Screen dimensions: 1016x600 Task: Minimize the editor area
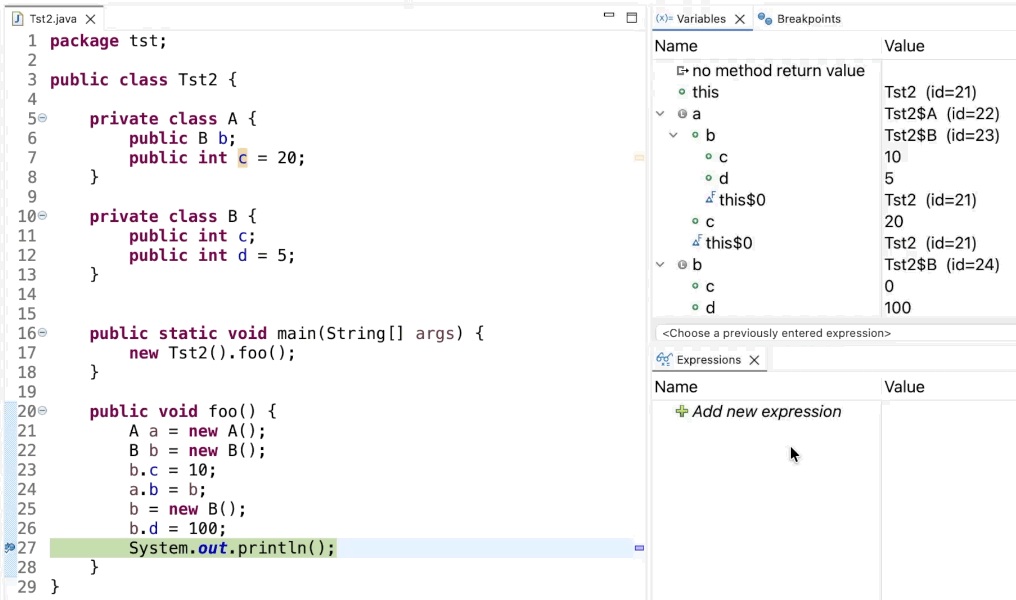click(608, 15)
